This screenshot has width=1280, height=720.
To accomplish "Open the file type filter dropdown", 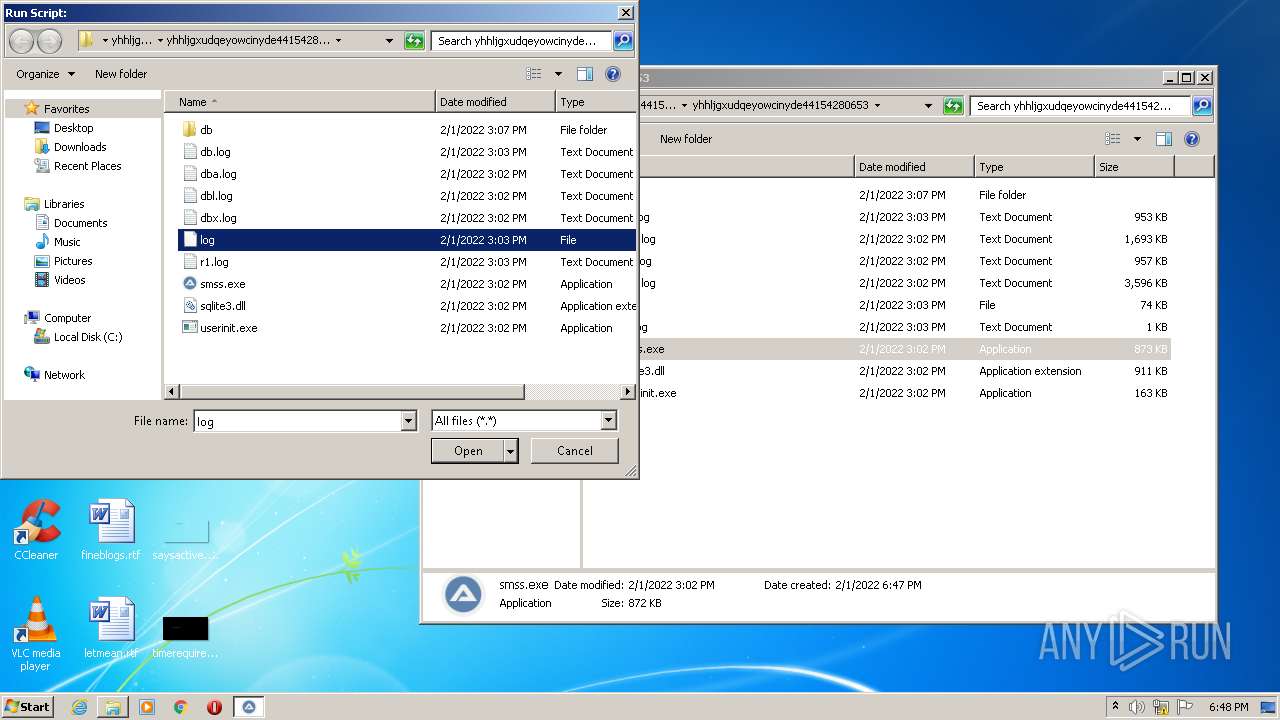I will (608, 421).
